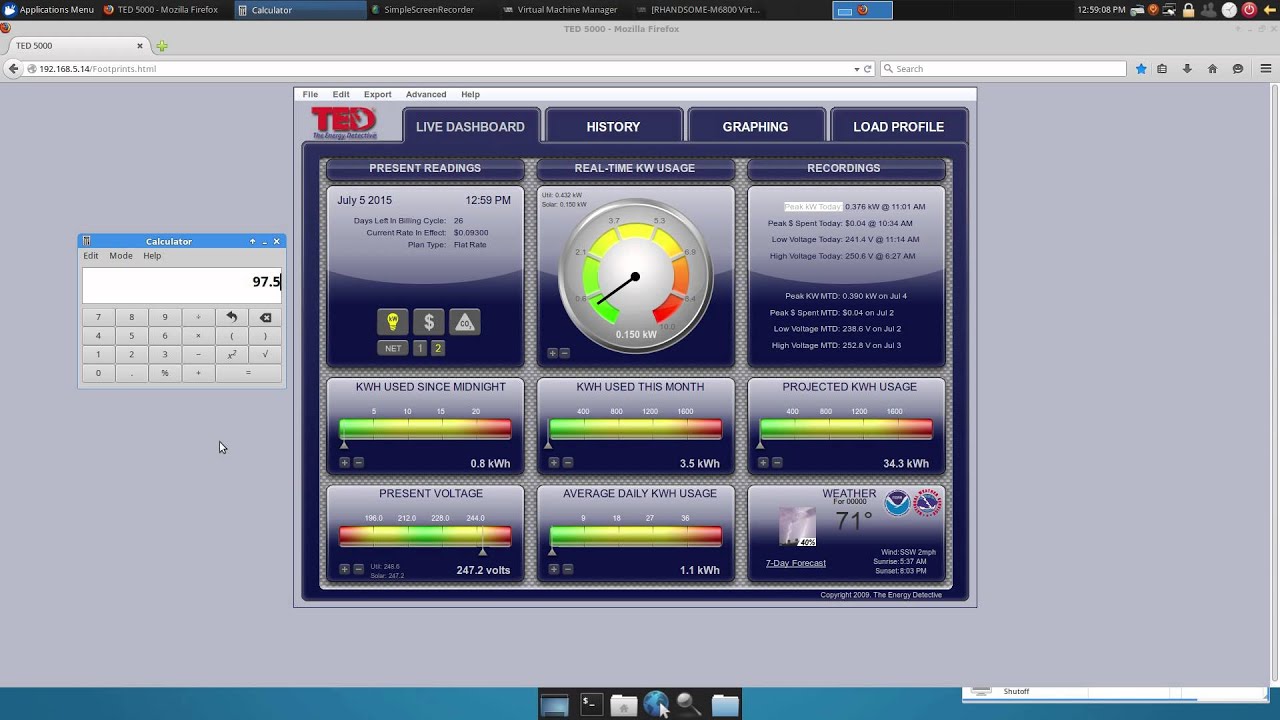Click the Calculator percent button
Screen dimensions: 1280x720
point(165,373)
